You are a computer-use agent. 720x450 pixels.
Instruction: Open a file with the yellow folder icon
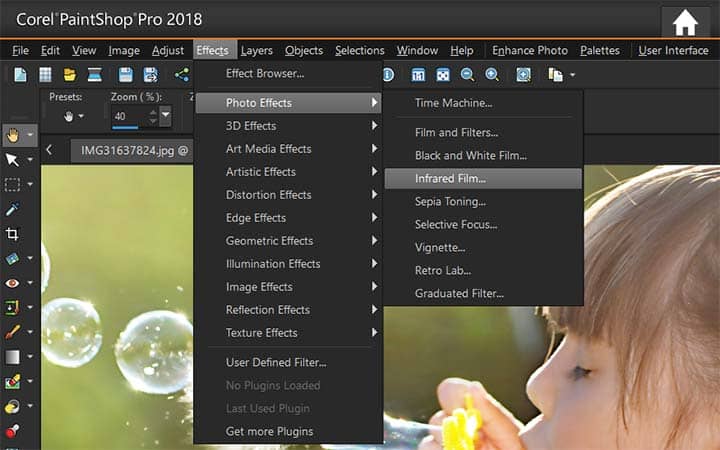tap(69, 74)
